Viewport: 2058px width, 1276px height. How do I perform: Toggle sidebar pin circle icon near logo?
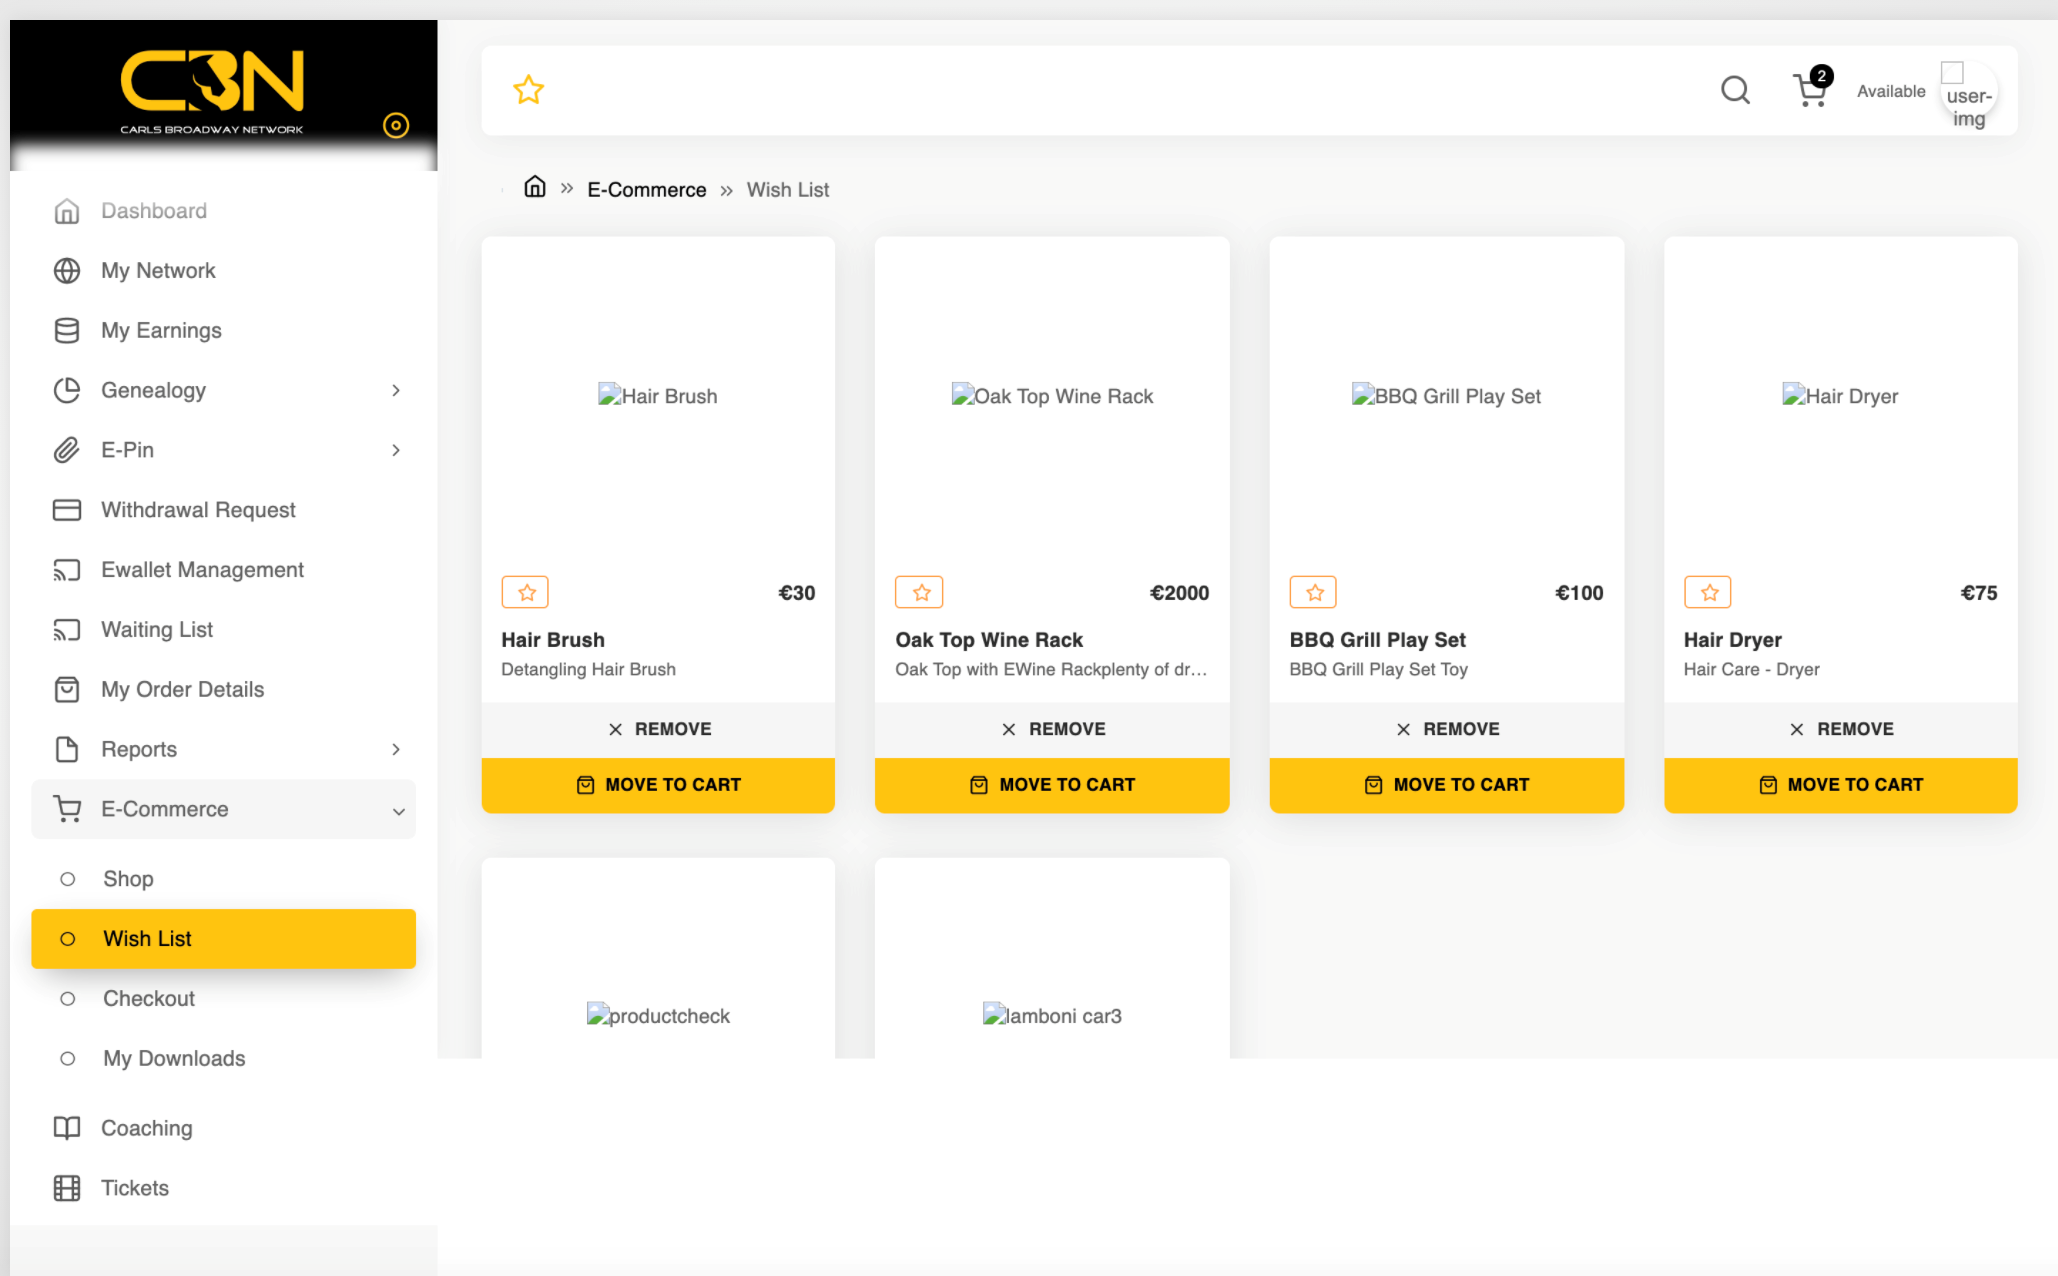(x=396, y=125)
